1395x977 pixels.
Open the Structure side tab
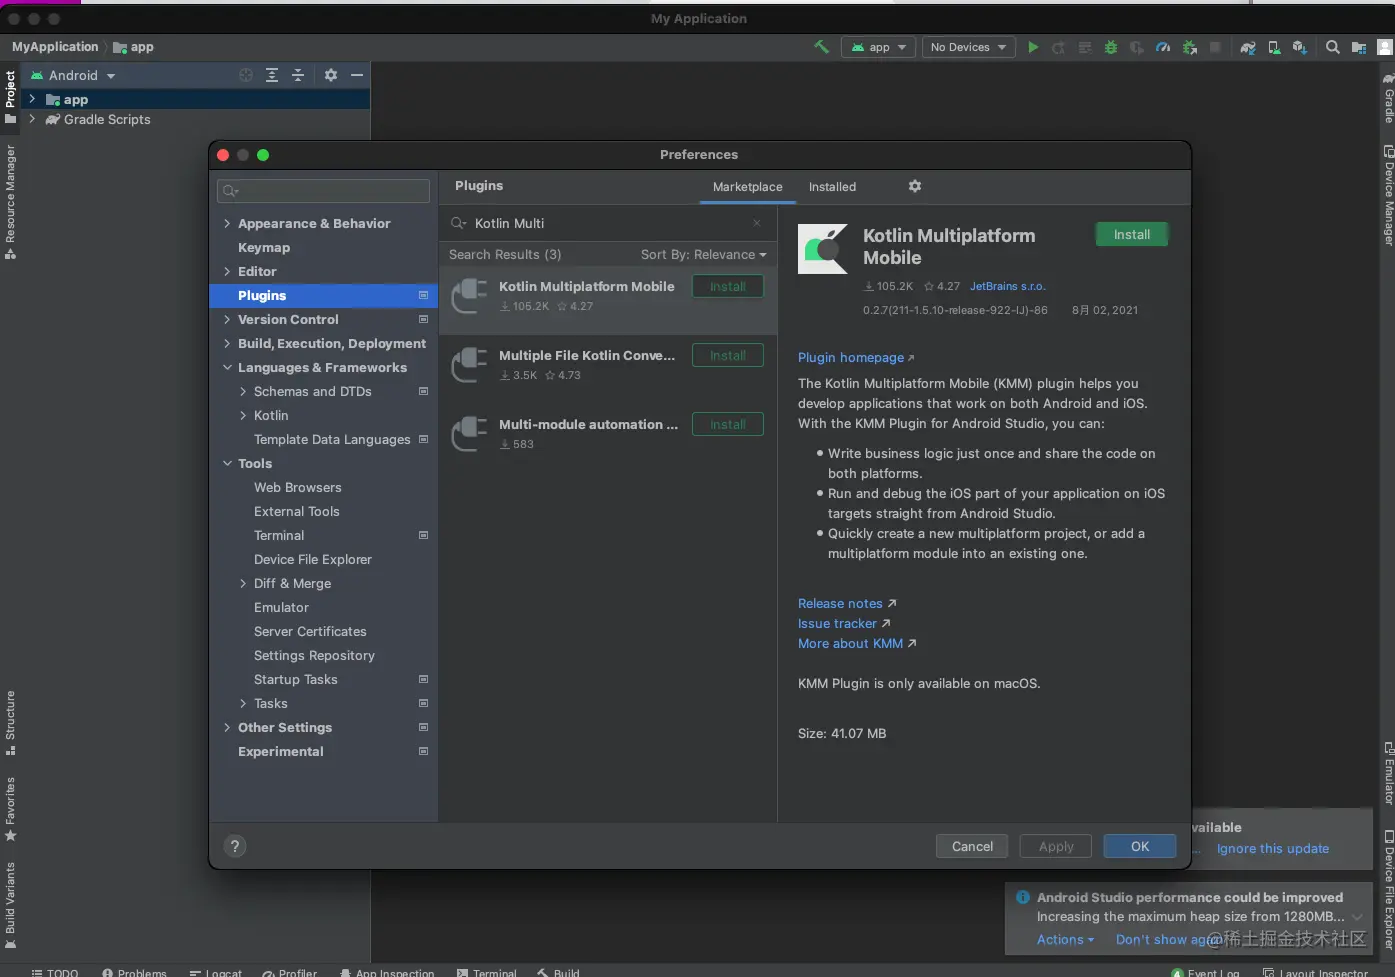click(x=10, y=723)
